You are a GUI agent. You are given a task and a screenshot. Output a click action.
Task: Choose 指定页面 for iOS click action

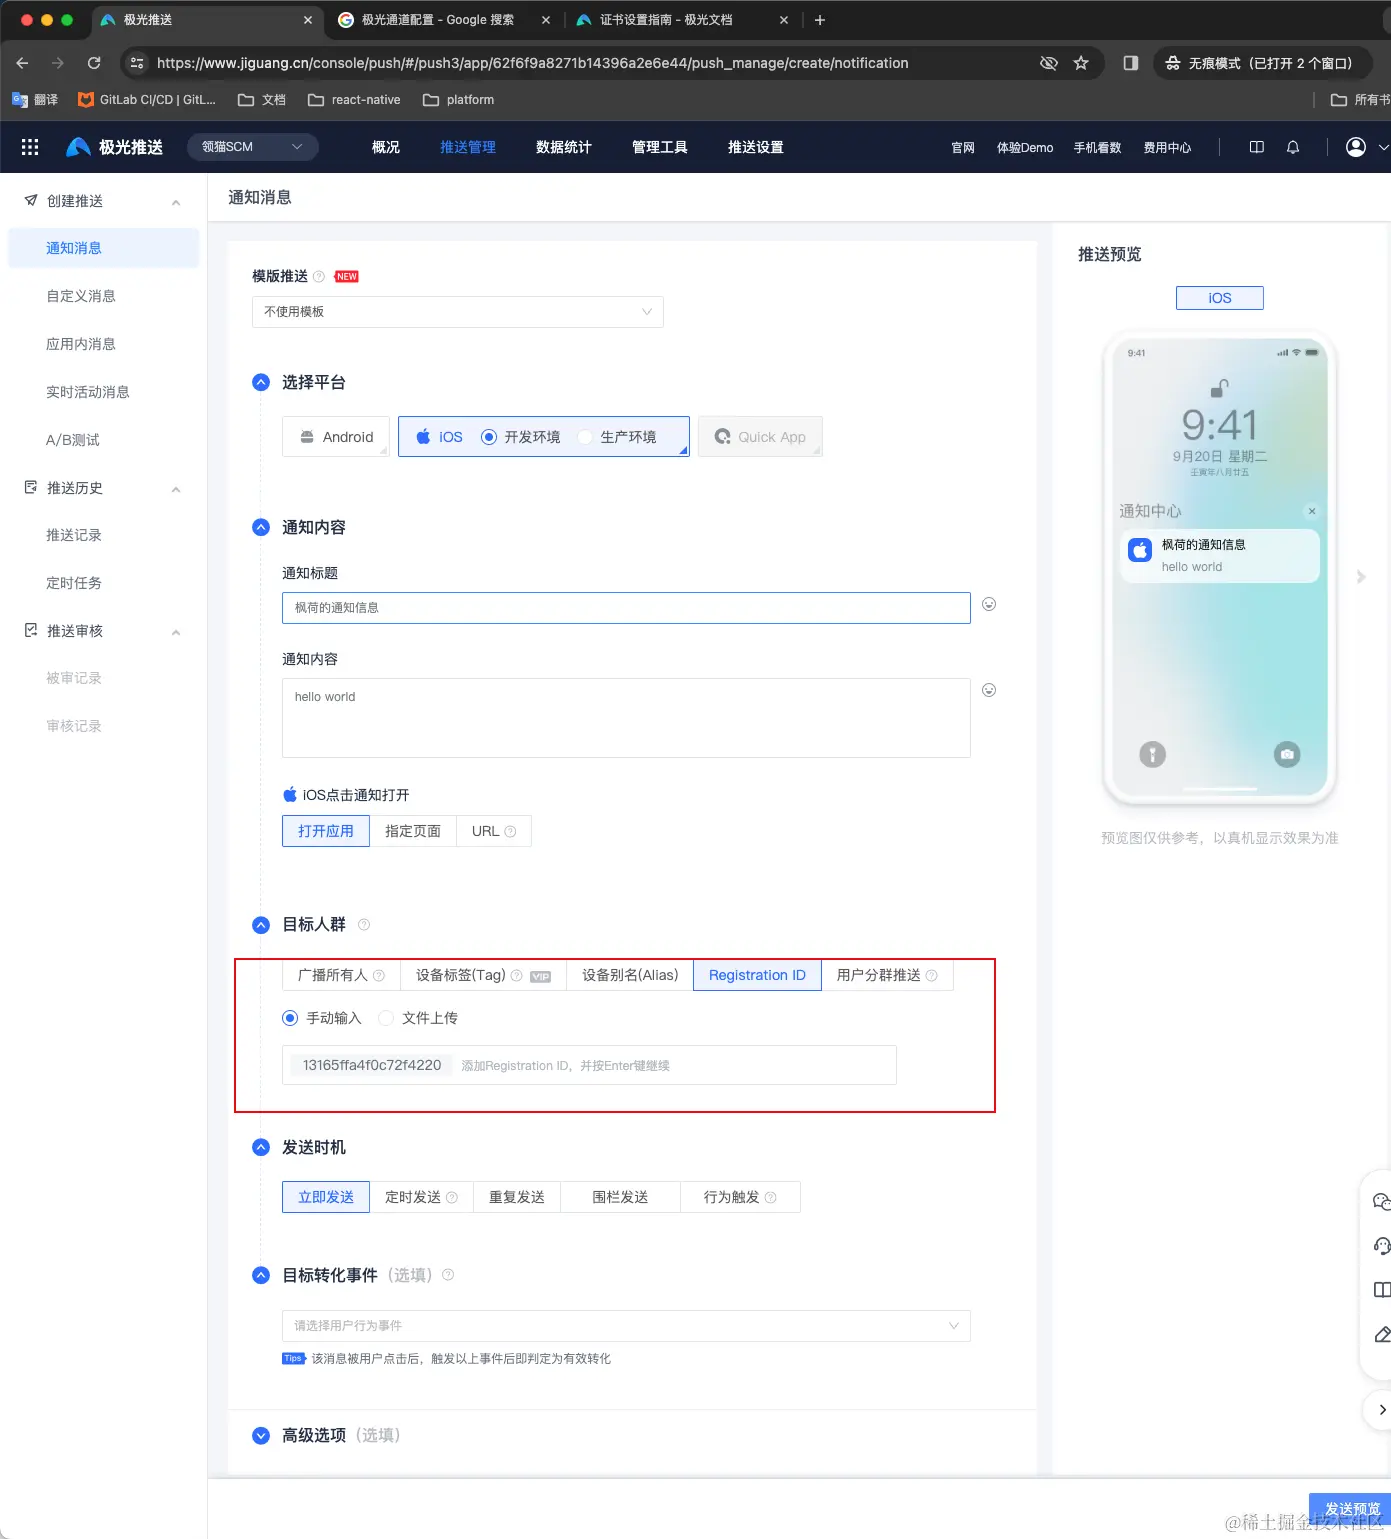413,831
